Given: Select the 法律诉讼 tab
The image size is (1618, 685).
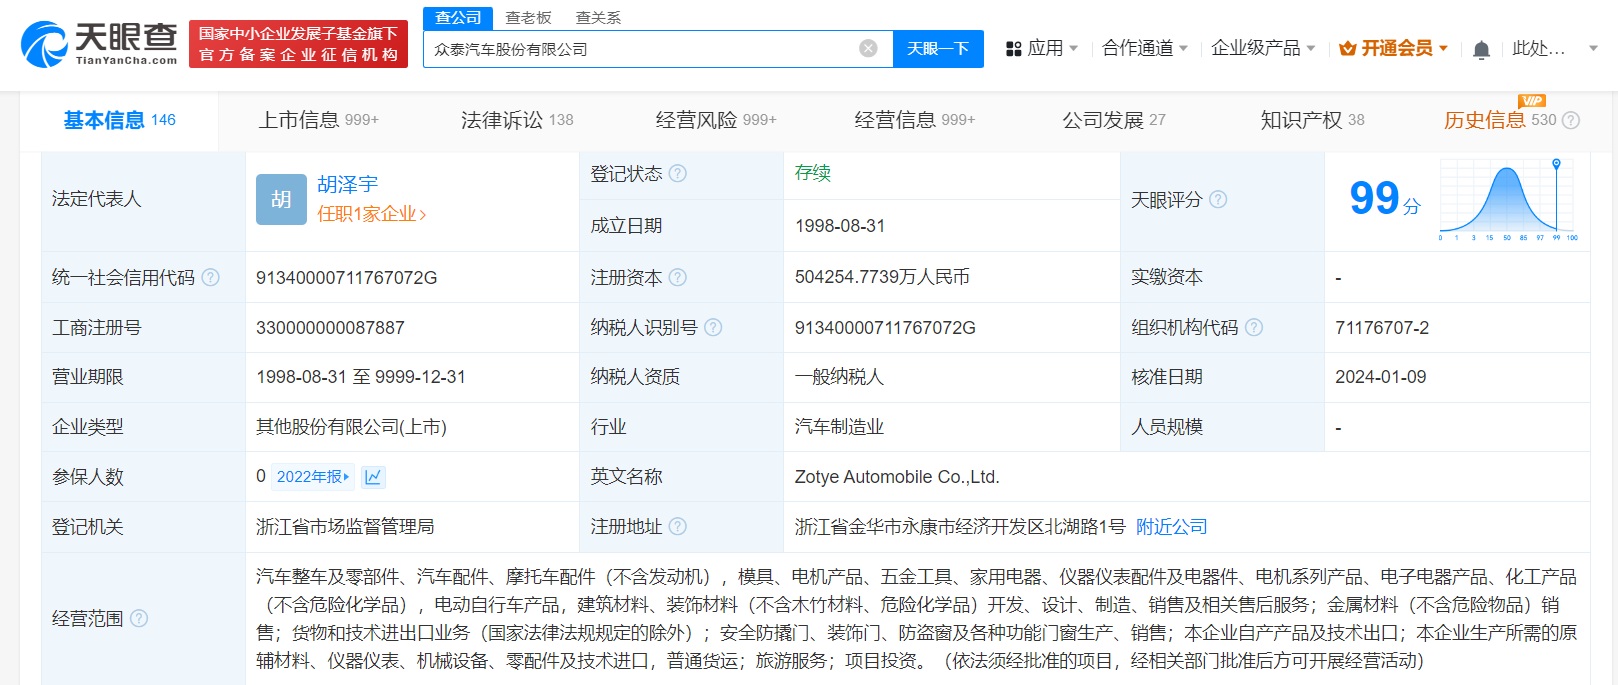Looking at the screenshot, I should (x=517, y=120).
